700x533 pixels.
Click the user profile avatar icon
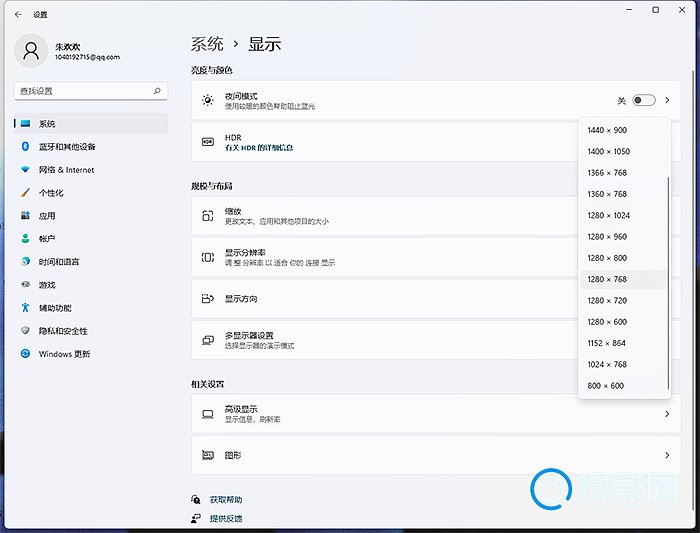click(32, 51)
